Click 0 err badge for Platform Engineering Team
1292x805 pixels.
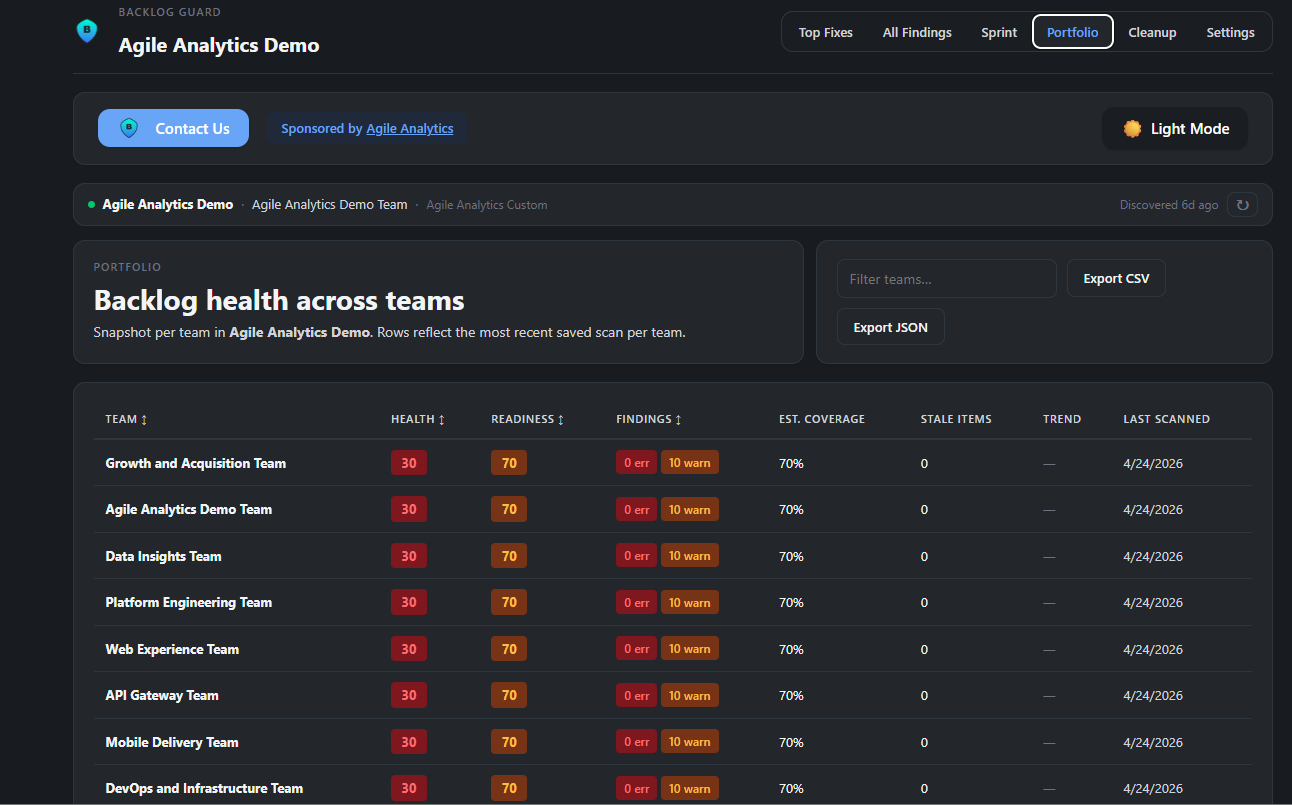click(x=637, y=602)
